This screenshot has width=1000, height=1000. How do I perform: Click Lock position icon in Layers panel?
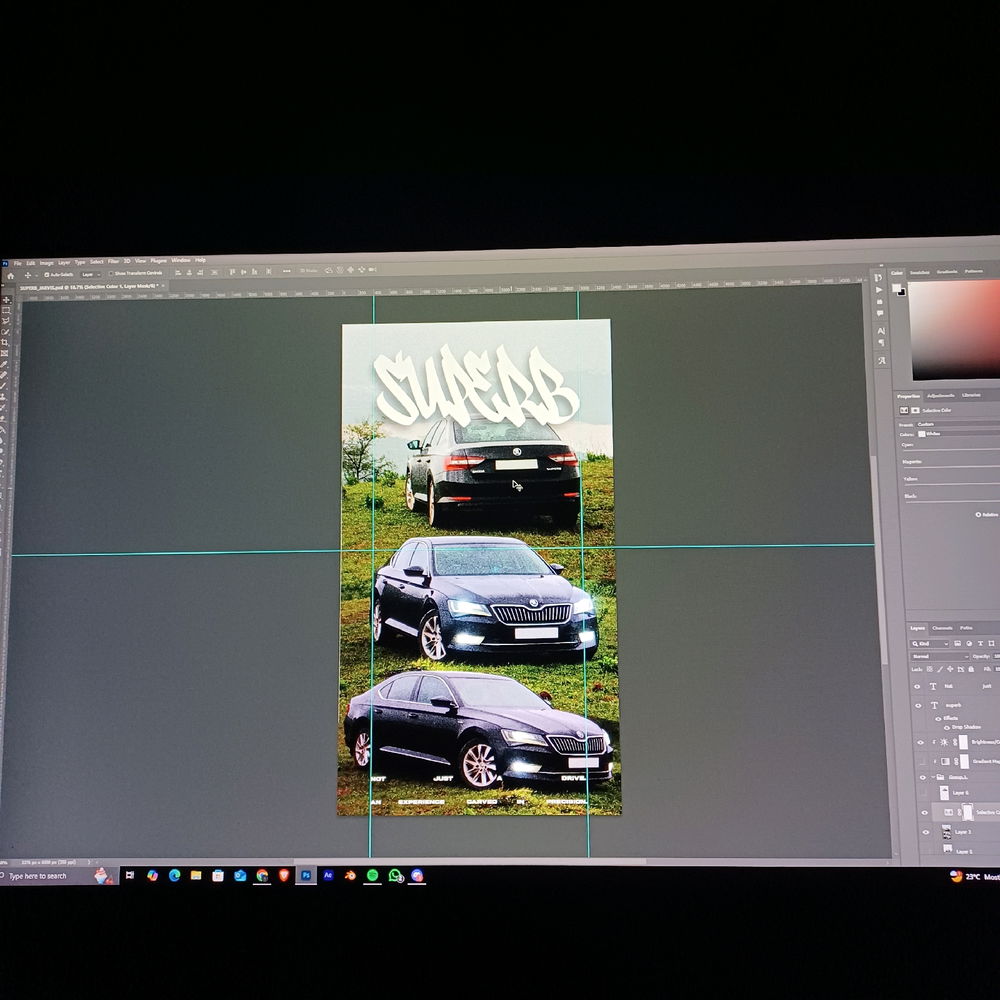pos(950,669)
